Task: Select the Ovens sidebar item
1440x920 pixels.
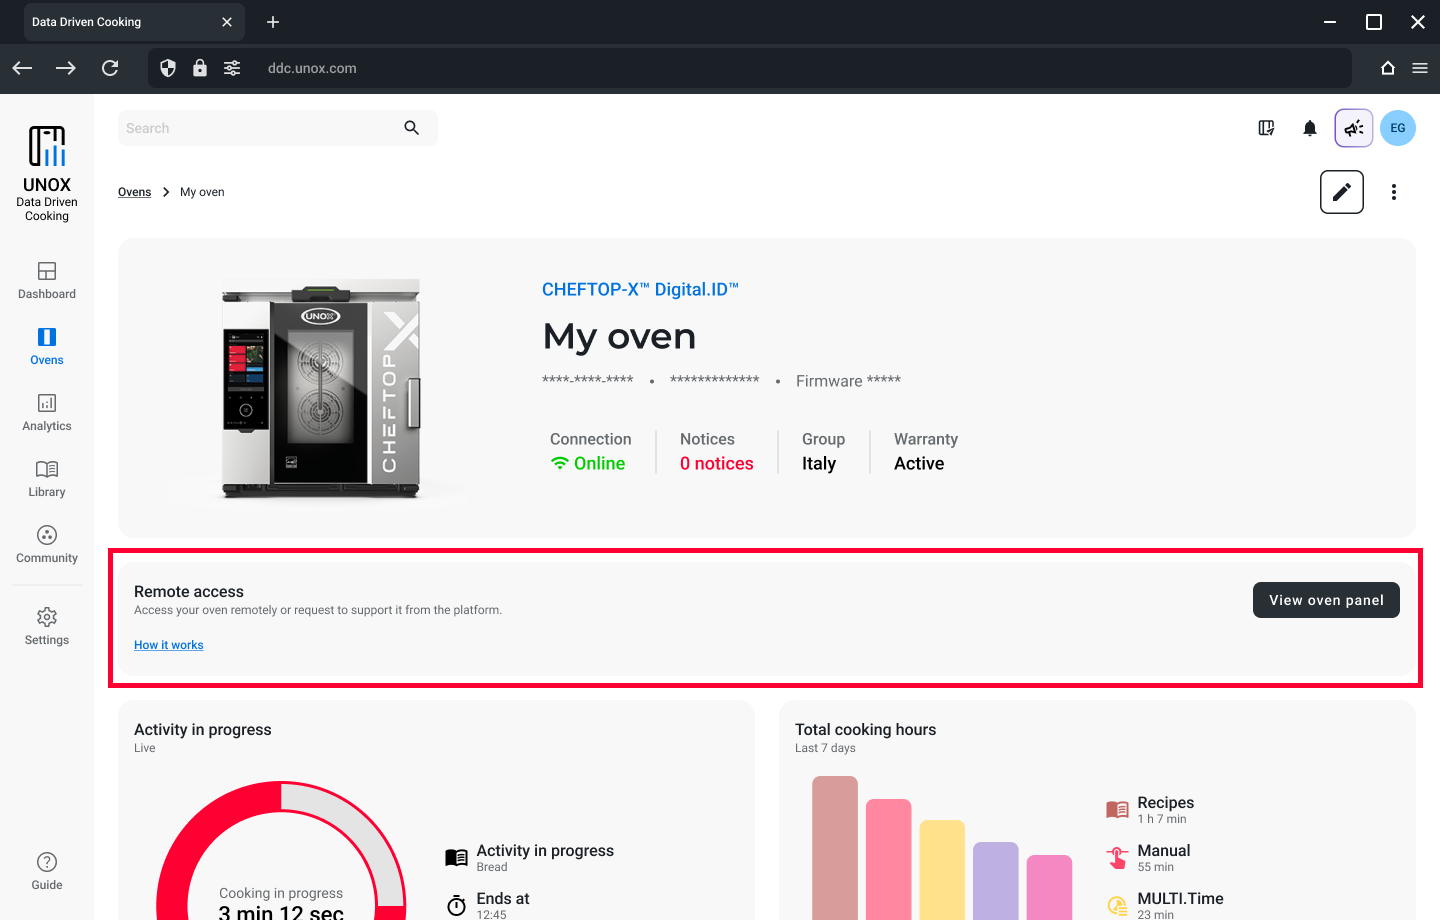Action: coord(47,346)
